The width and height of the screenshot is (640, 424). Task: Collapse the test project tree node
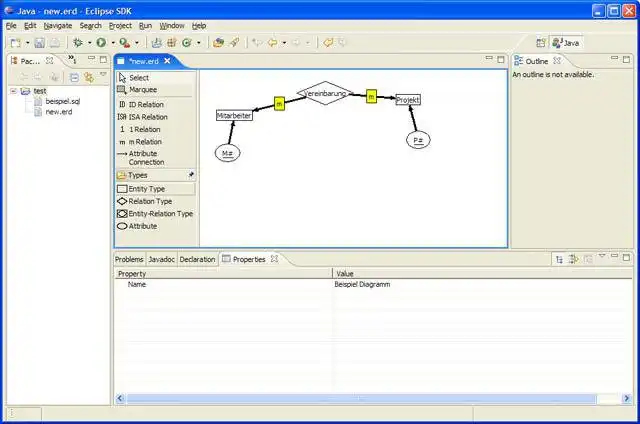click(x=13, y=91)
